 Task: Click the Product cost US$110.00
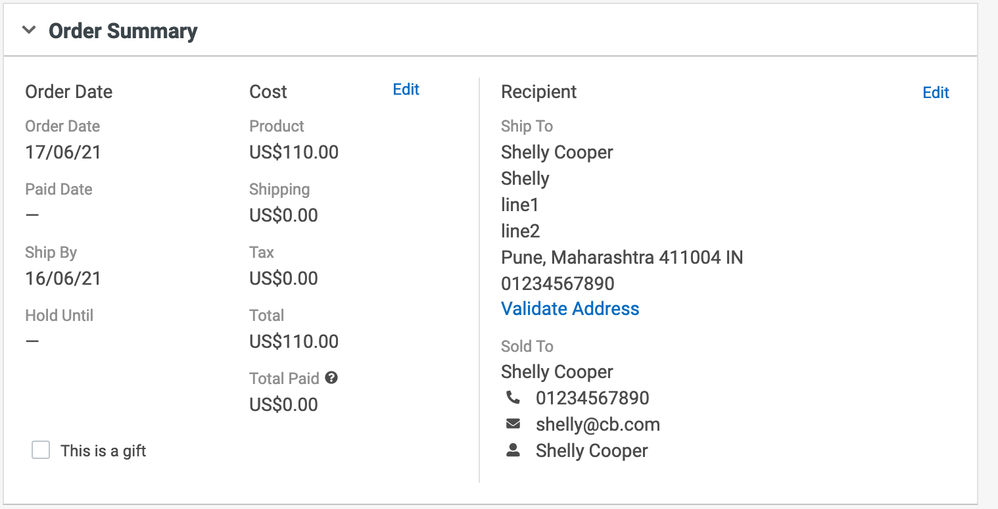click(x=294, y=153)
